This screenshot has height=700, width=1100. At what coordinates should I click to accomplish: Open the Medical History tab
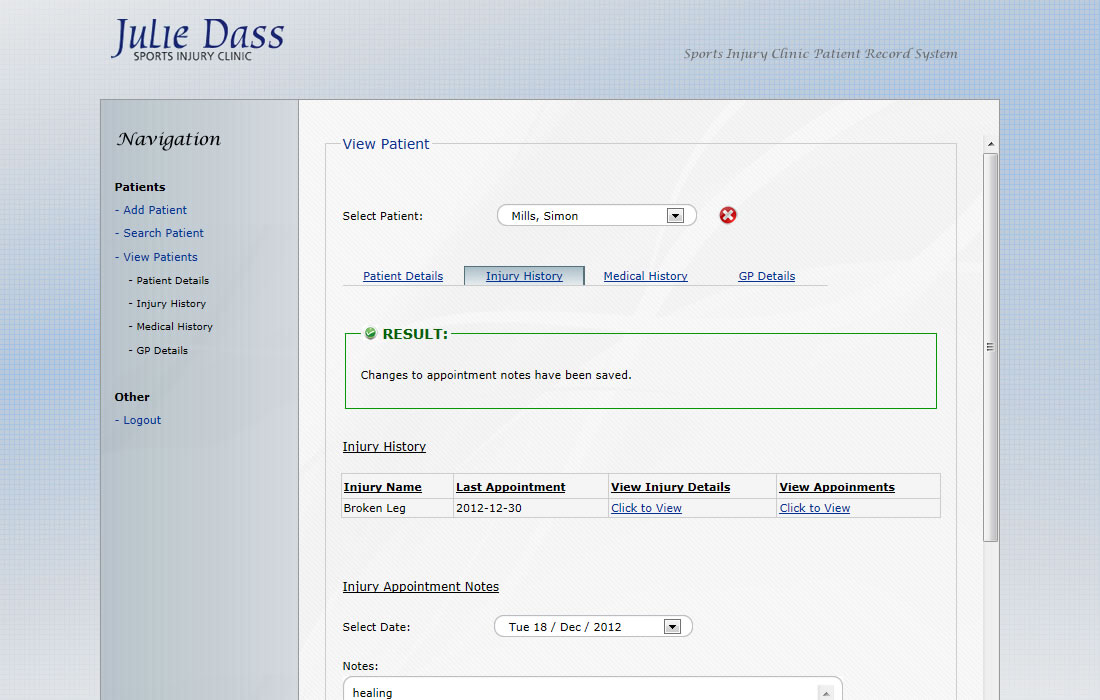click(x=645, y=276)
